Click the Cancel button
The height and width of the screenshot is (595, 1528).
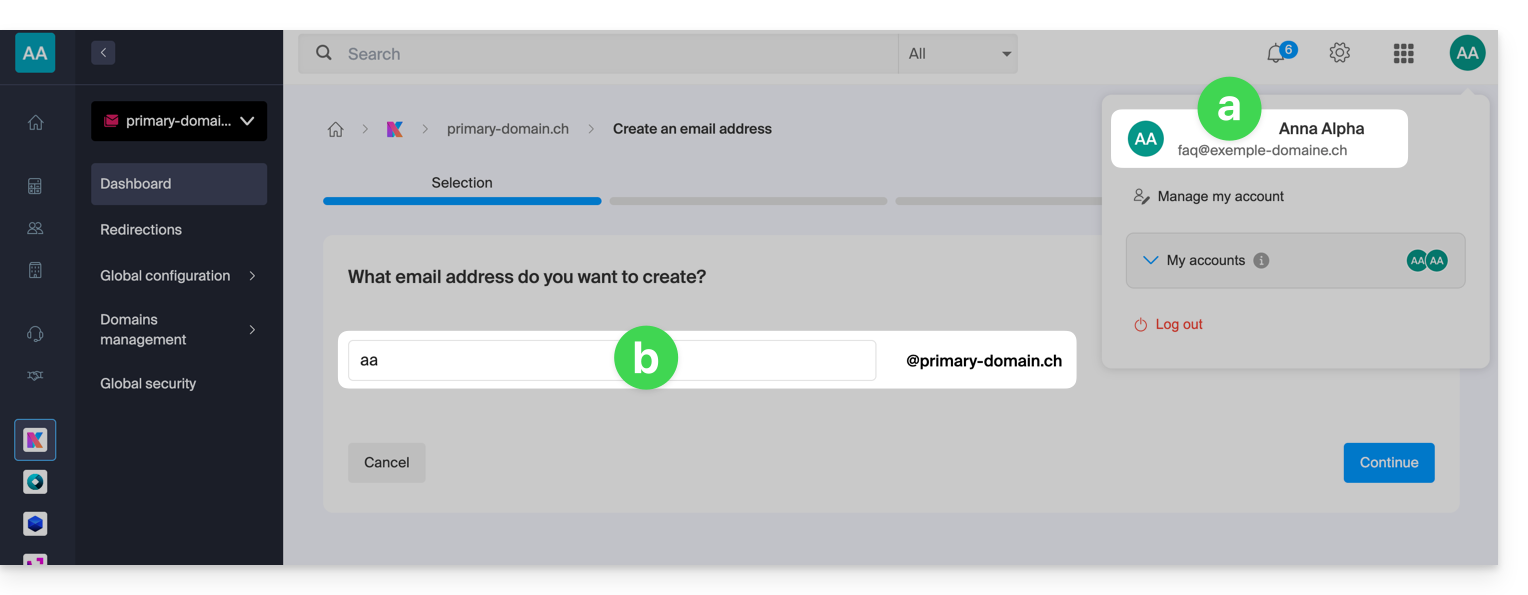tap(386, 463)
